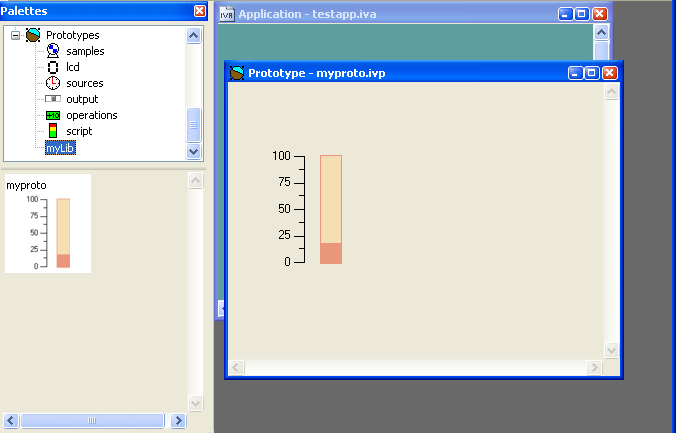Select the lcd palette icon
Image resolution: width=676 pixels, height=433 pixels.
pos(53,67)
